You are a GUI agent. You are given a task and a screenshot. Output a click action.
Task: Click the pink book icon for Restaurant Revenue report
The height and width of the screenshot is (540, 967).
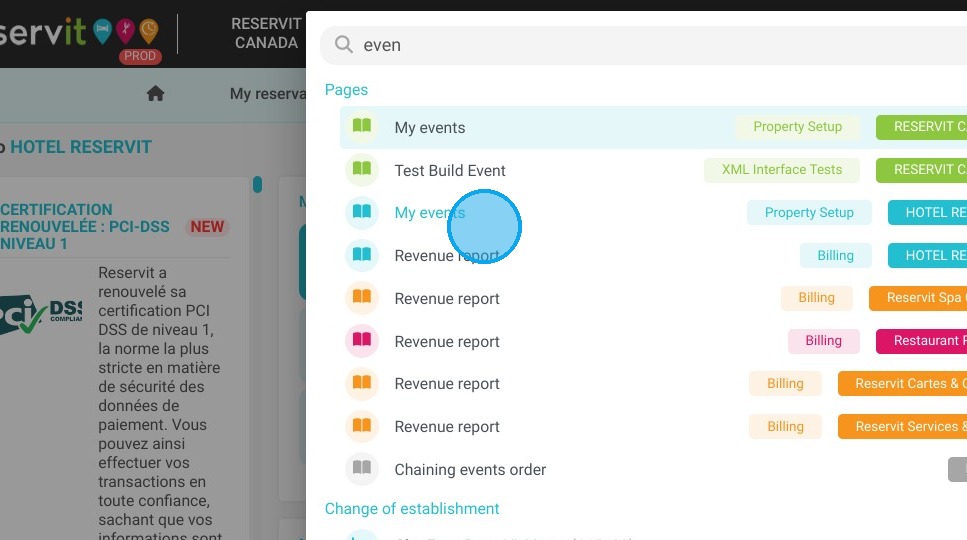(x=362, y=340)
